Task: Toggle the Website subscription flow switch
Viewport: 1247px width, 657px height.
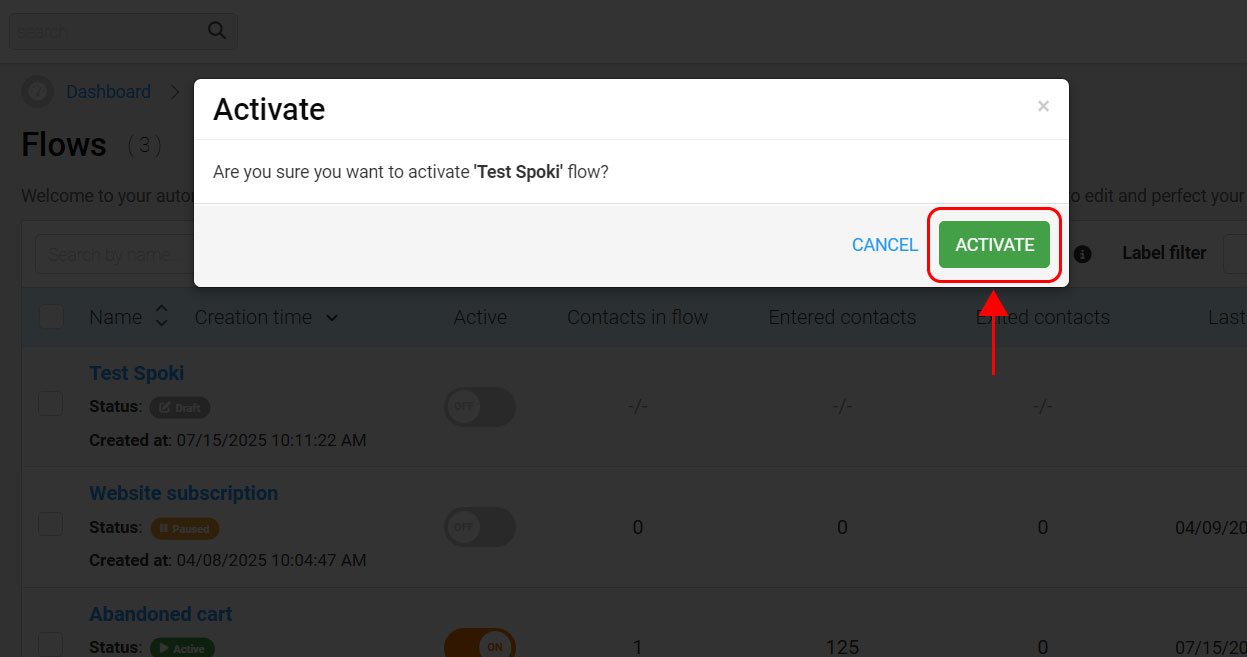Action: [x=480, y=527]
